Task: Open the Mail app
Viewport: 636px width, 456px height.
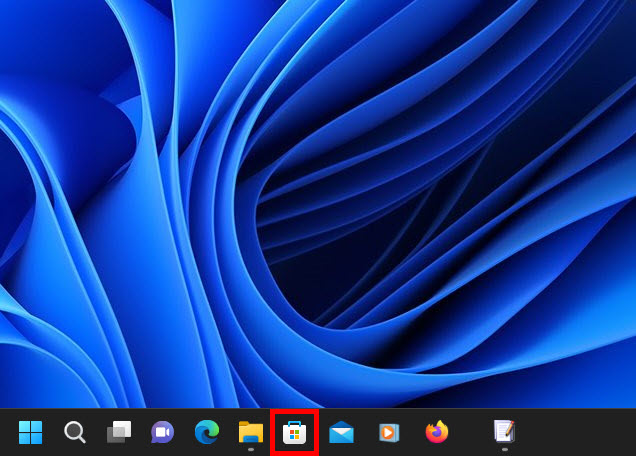Action: [x=341, y=432]
